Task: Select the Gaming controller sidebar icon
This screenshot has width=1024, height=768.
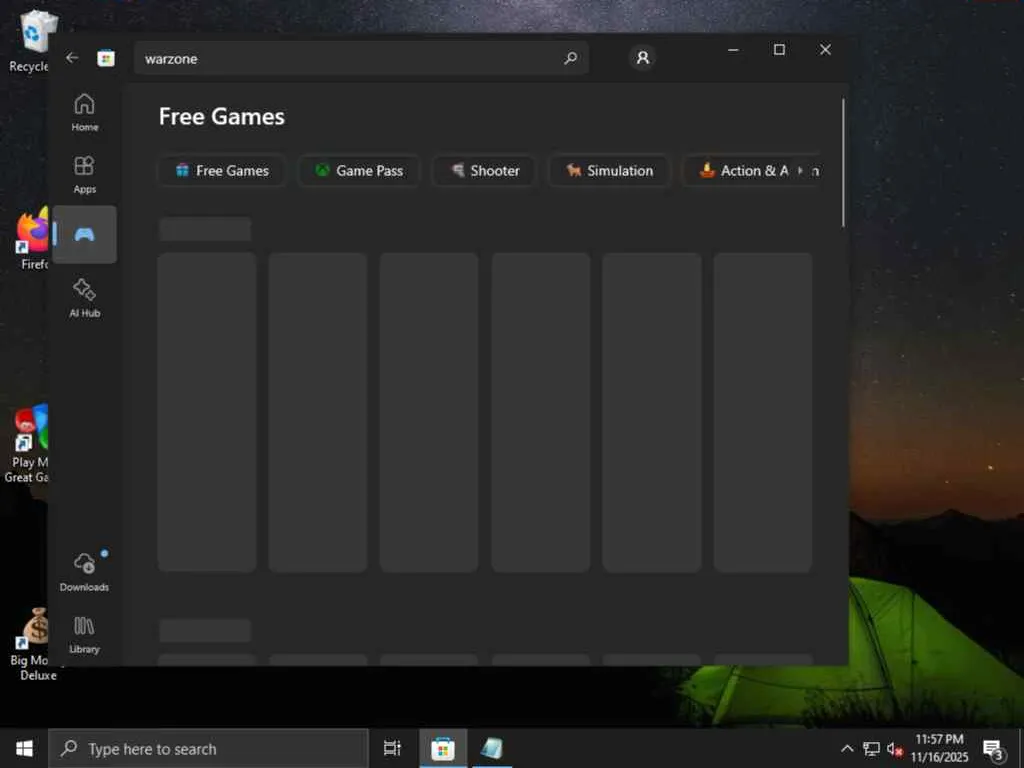Action: coord(85,234)
